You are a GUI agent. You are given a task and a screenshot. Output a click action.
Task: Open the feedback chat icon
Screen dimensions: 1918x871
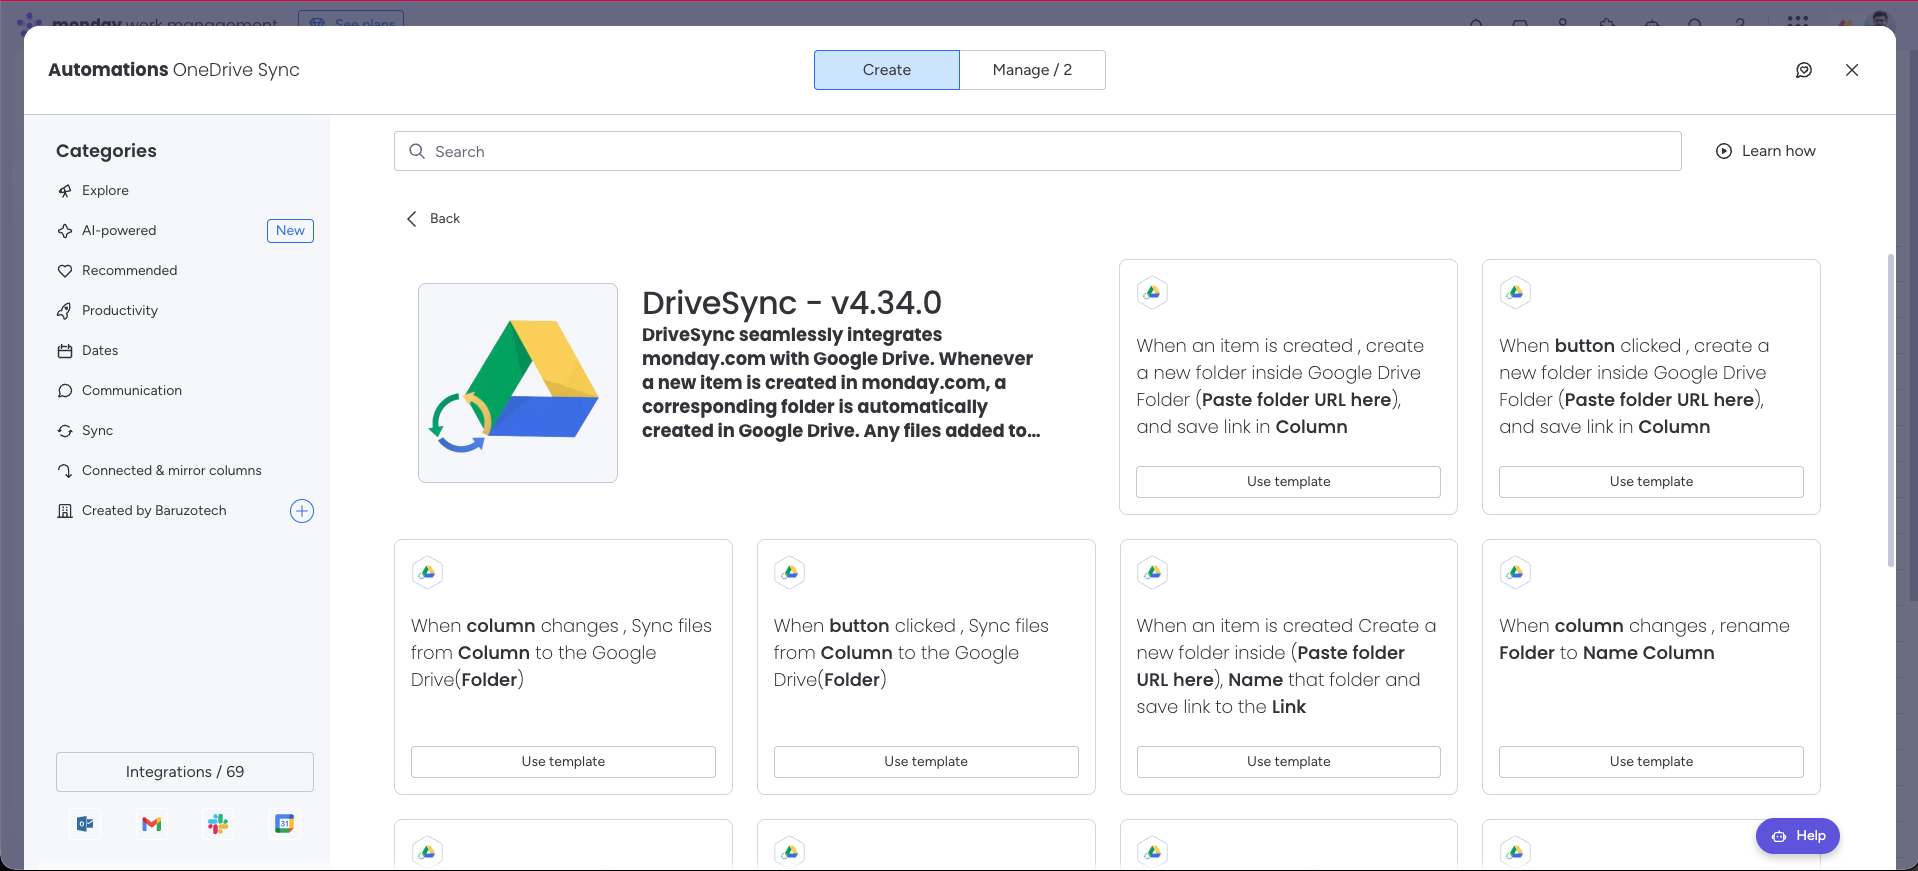(1804, 70)
